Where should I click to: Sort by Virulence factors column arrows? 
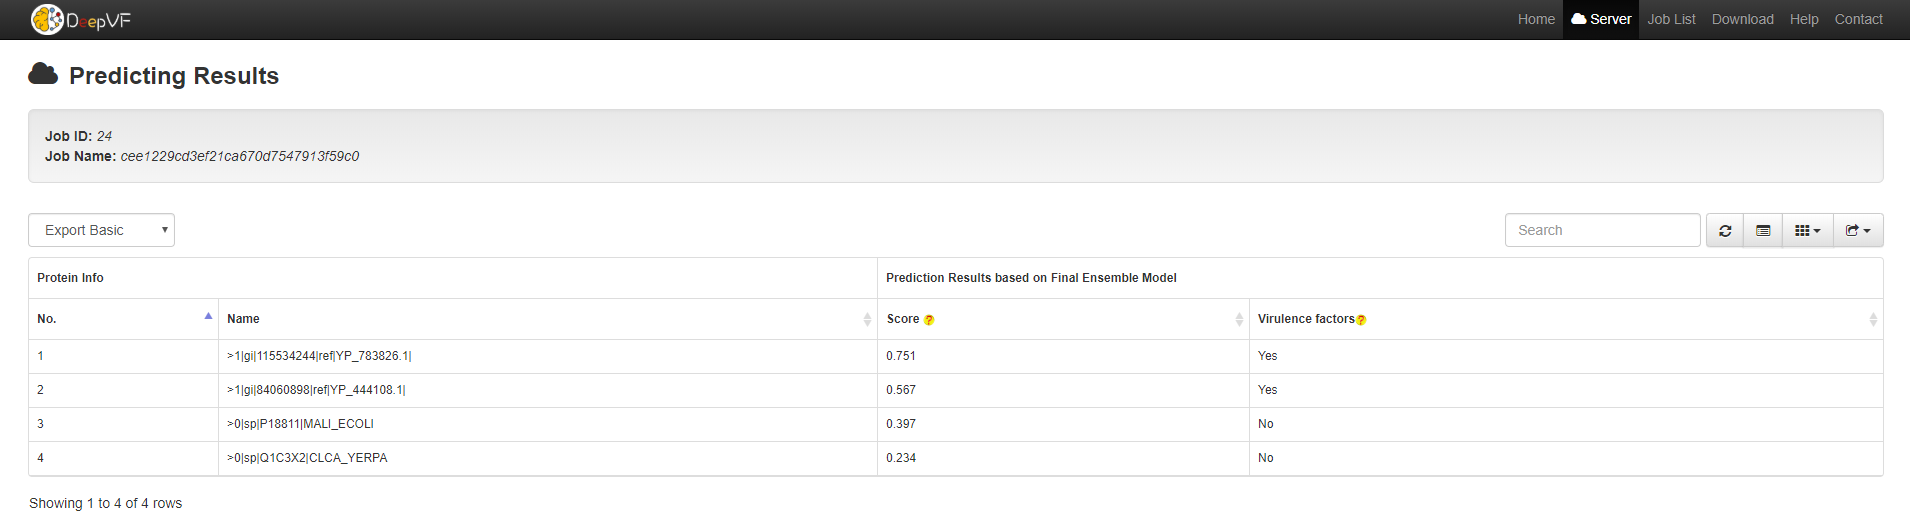point(1872,319)
